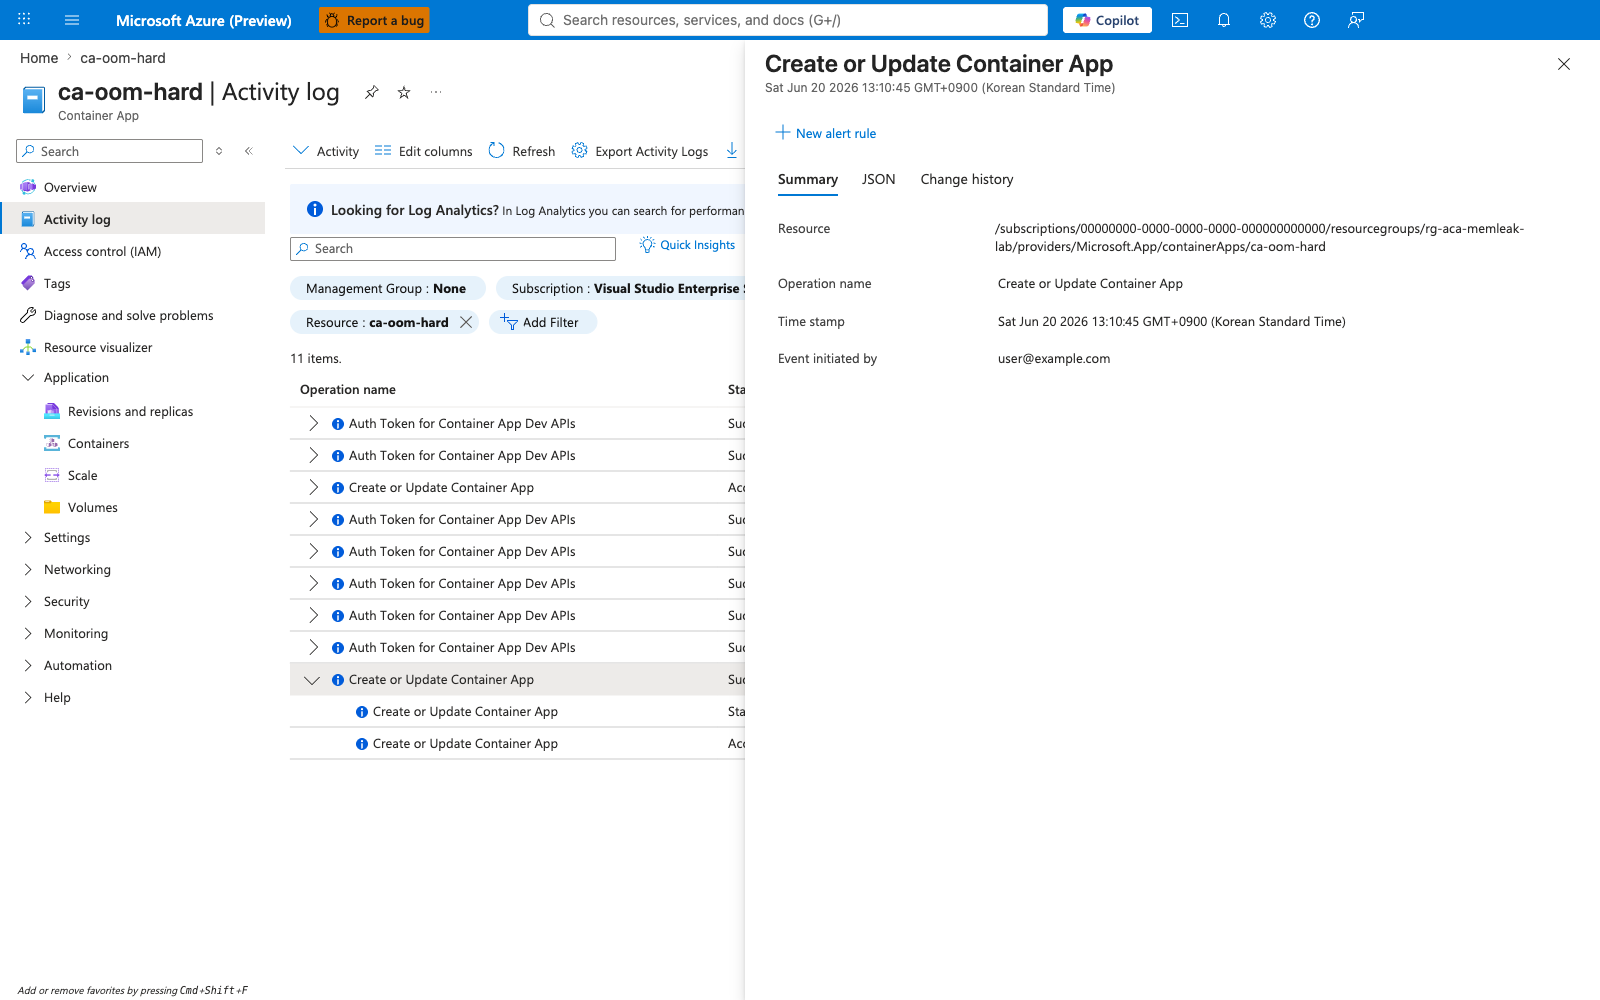Show the portal hamburger menu
The height and width of the screenshot is (1000, 1600).
72,20
